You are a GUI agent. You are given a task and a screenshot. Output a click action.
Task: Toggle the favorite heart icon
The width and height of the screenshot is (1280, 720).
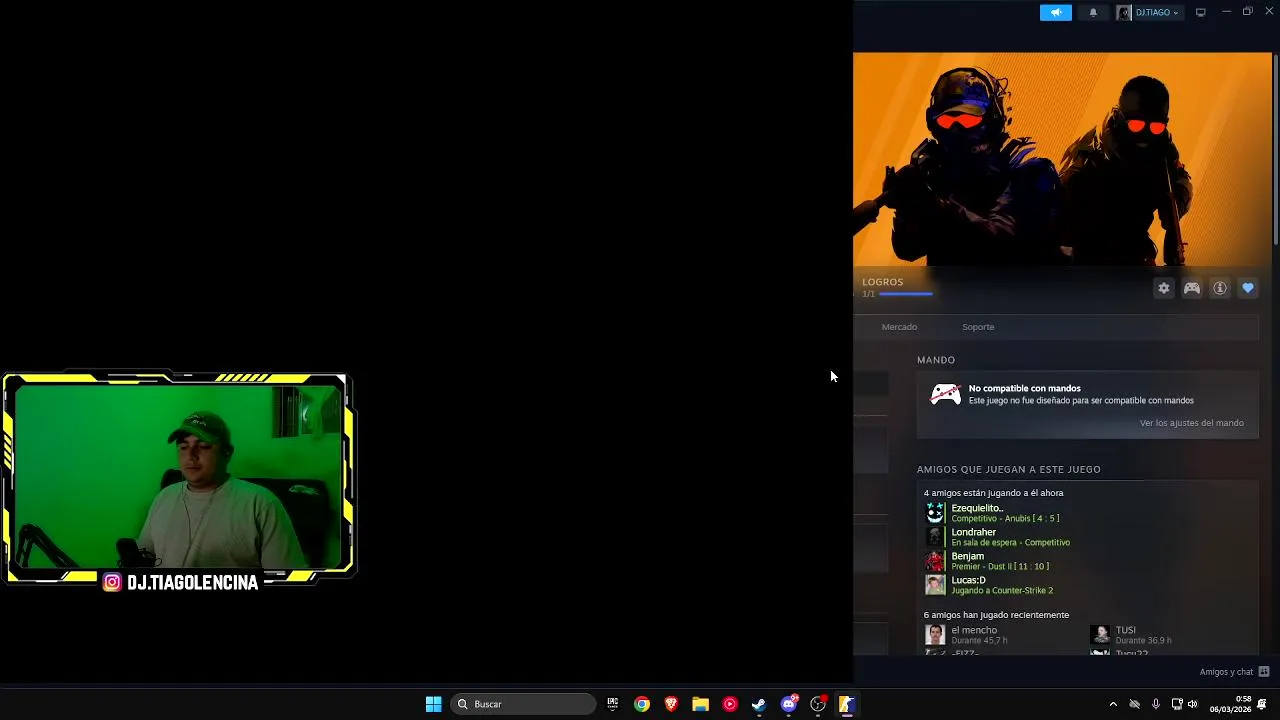(1248, 288)
